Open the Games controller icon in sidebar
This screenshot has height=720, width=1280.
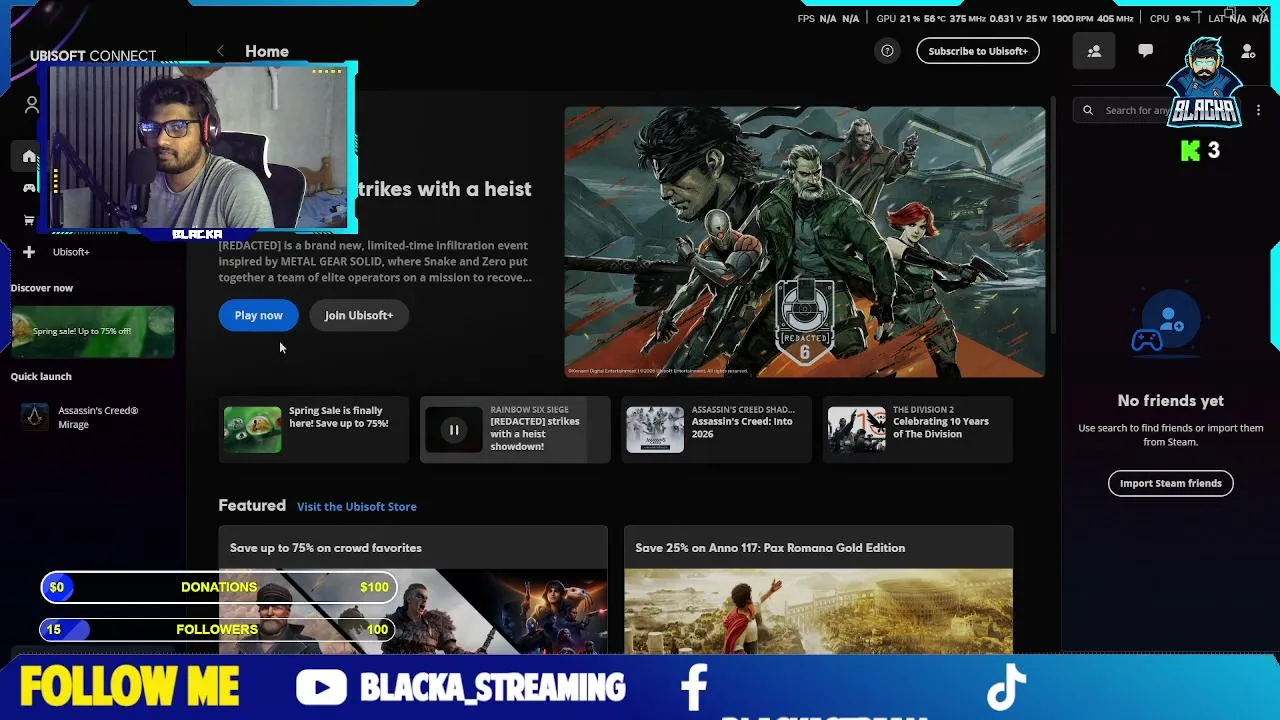click(29, 188)
